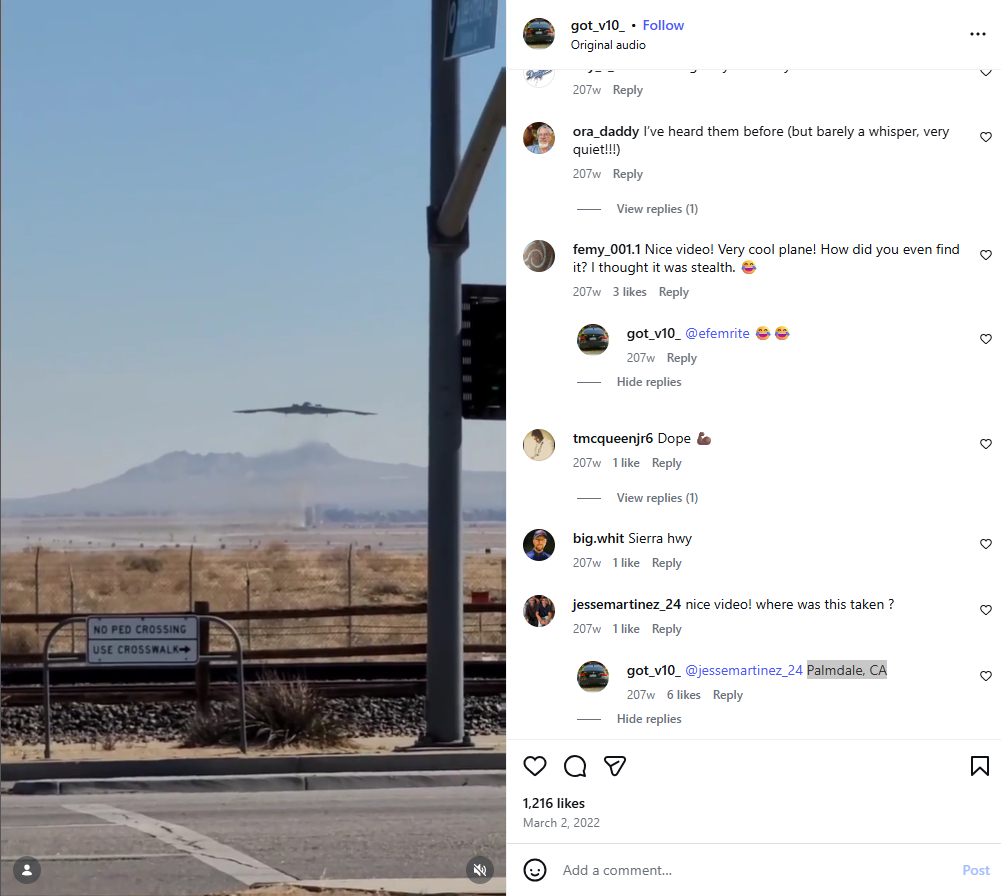Image resolution: width=1001 pixels, height=896 pixels.
Task: Reply to femy_001.1's comment
Action: tap(674, 292)
